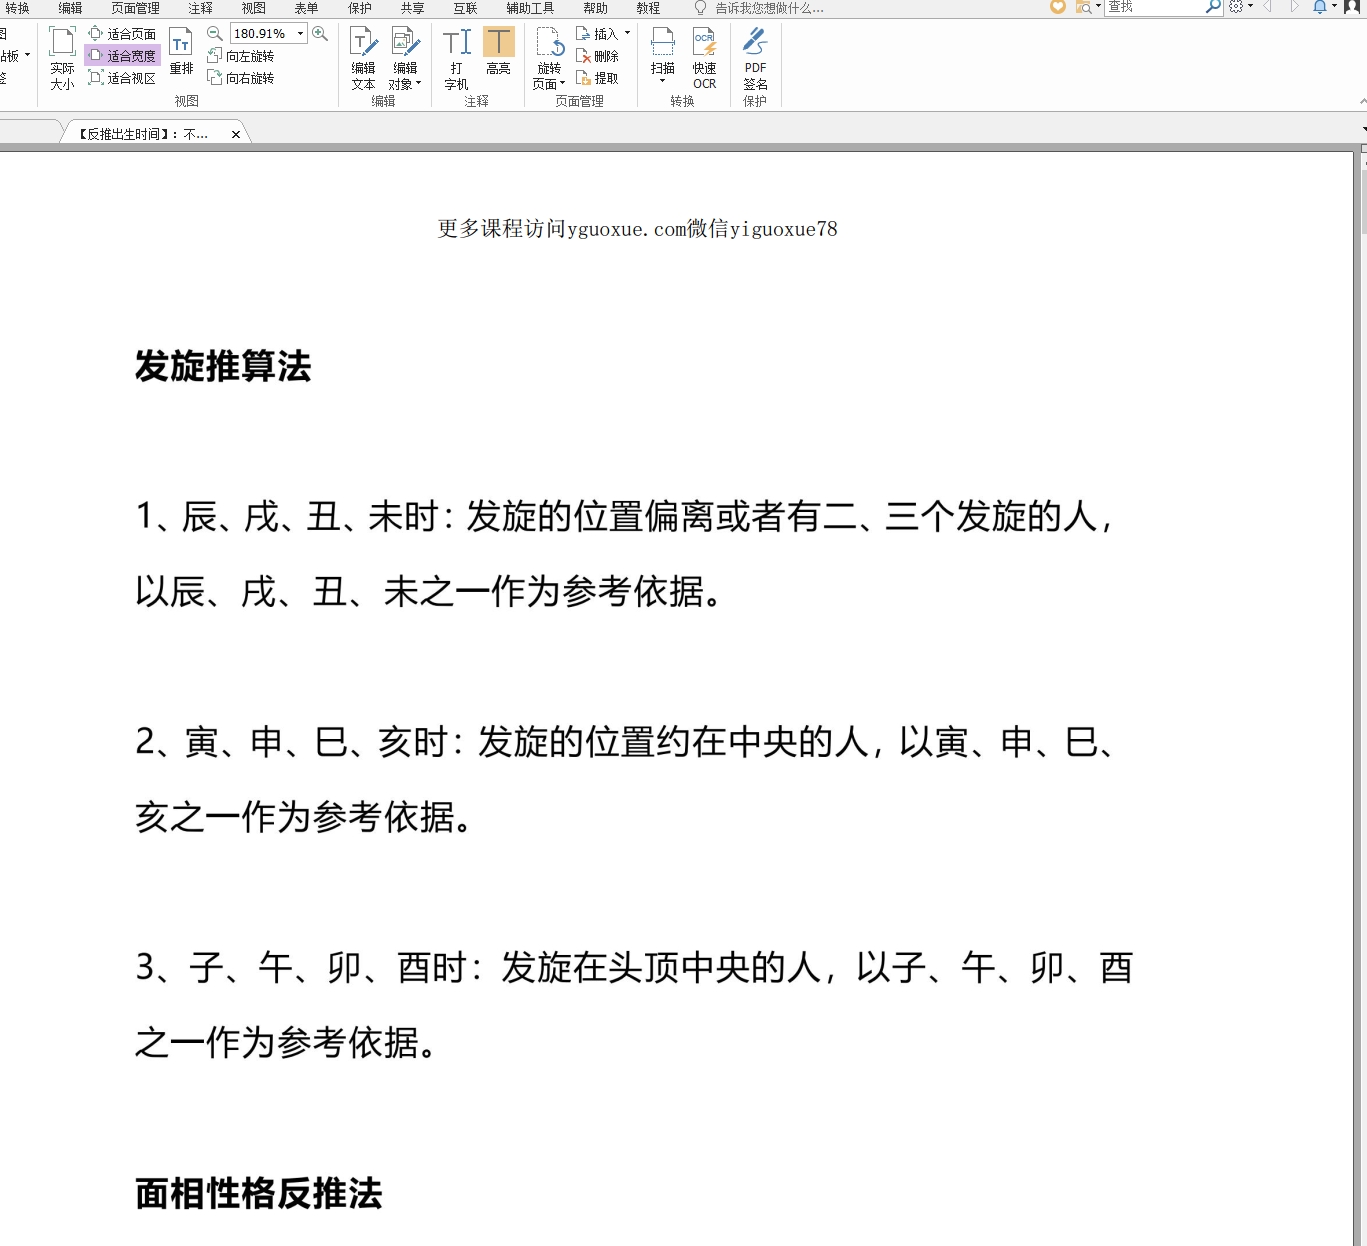Rotate view left with 向左旋转
1367x1246 pixels.
241,56
